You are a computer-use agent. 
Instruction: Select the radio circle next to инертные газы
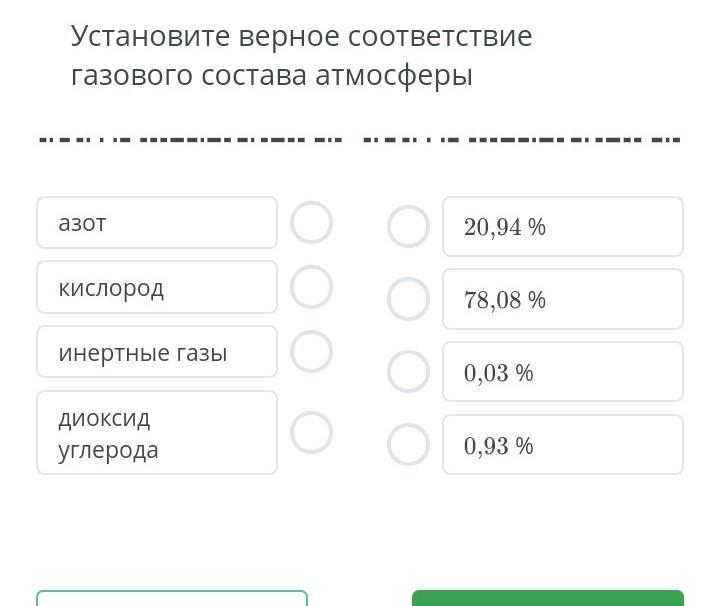pos(311,352)
